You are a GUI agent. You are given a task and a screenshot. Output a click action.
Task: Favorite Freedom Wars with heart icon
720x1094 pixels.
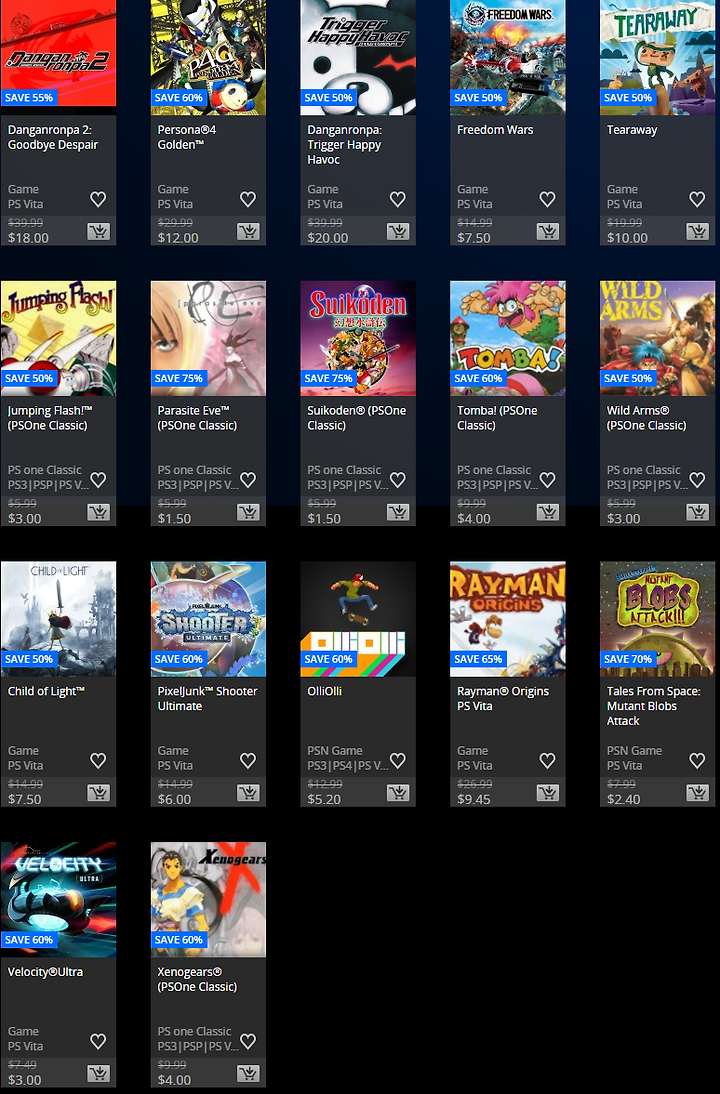click(x=548, y=200)
